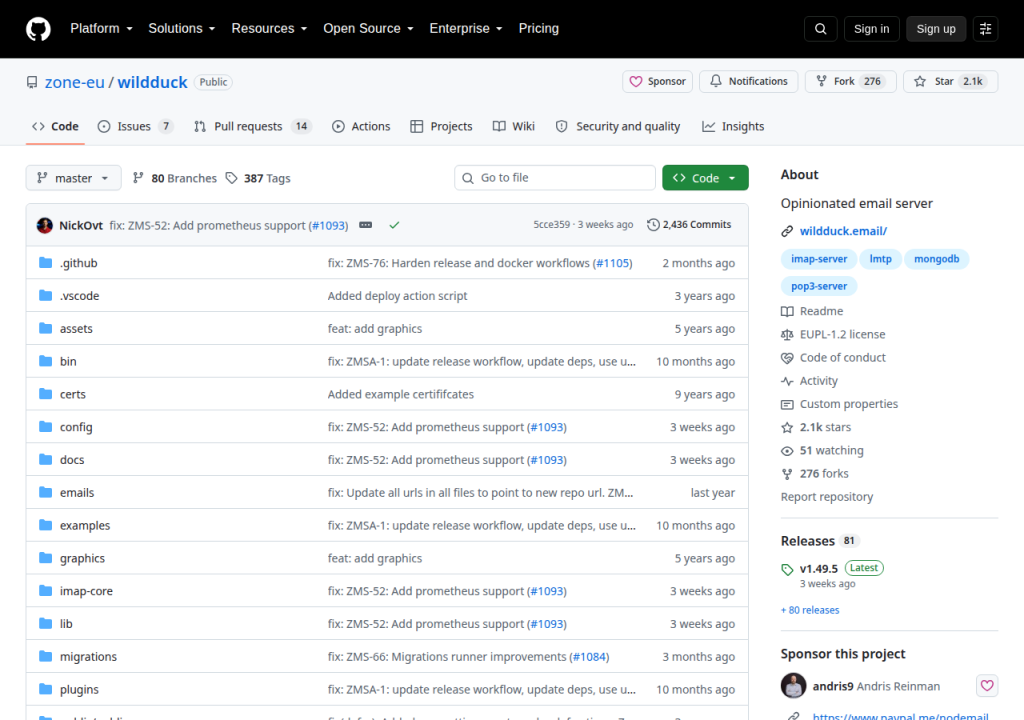Open the GitHub home logo
Image resolution: width=1024 pixels, height=720 pixels.
click(38, 29)
